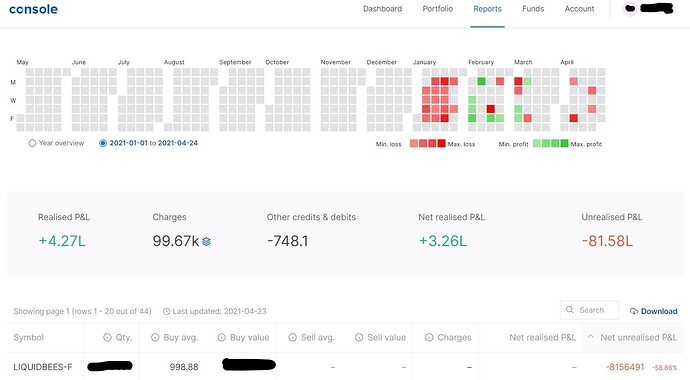Click the info icon beside Qty.
The height and width of the screenshot is (380, 690).
pos(107,337)
